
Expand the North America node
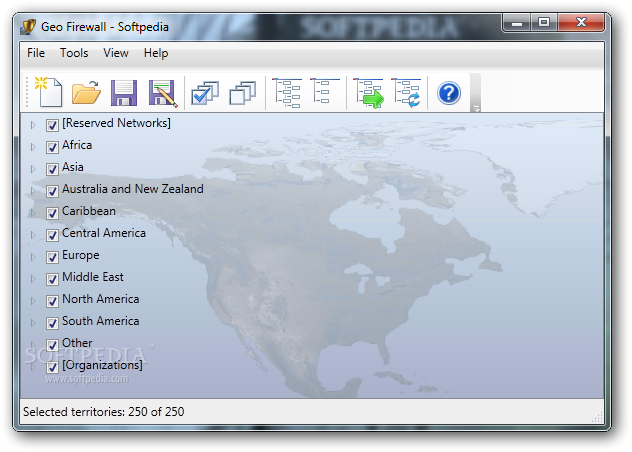(x=33, y=301)
